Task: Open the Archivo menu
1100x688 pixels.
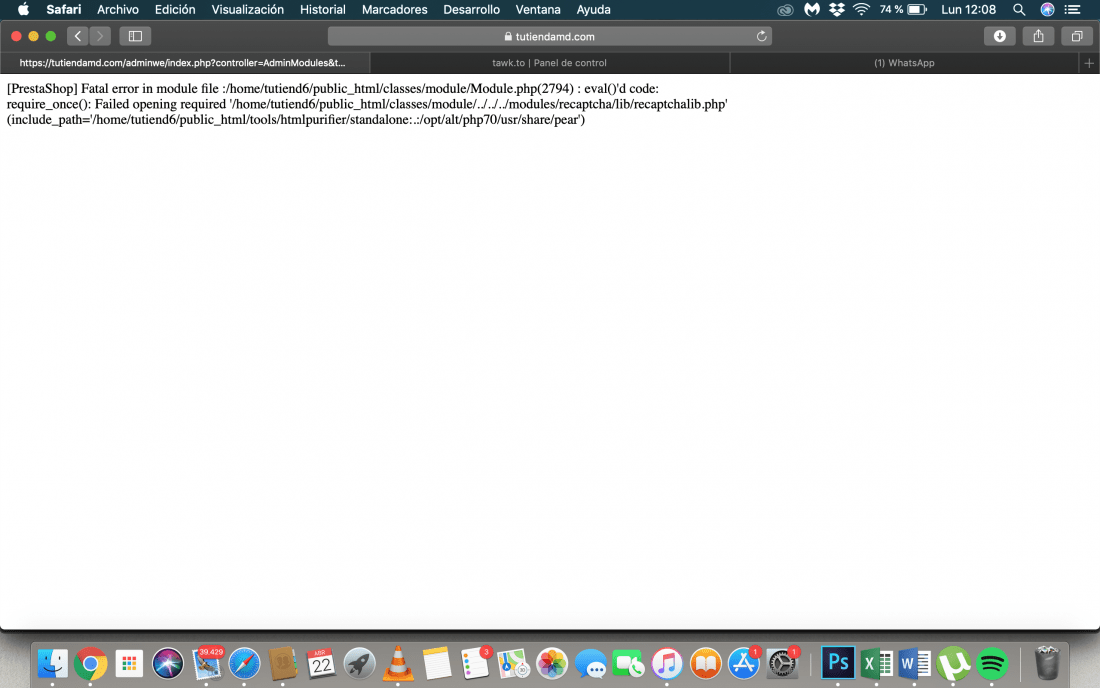Action: [x=118, y=10]
